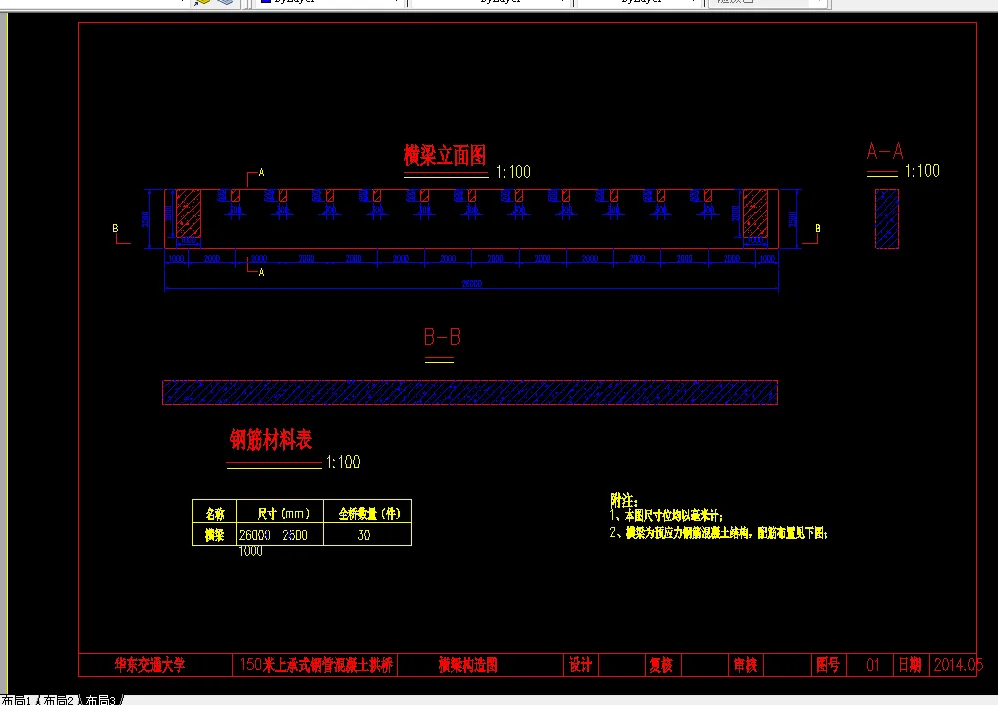Screen dimensions: 998x705
Task: Open the color ByLayer dropdown with blue swatch
Action: (329, 2)
